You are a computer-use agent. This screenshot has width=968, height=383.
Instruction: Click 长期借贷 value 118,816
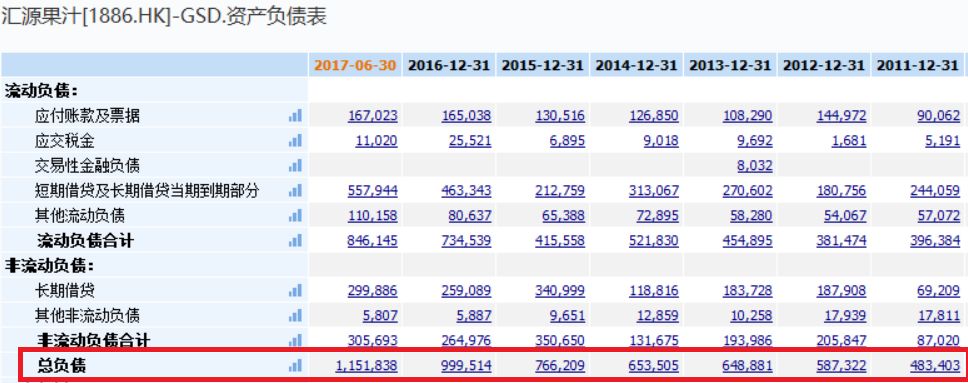[x=654, y=290]
